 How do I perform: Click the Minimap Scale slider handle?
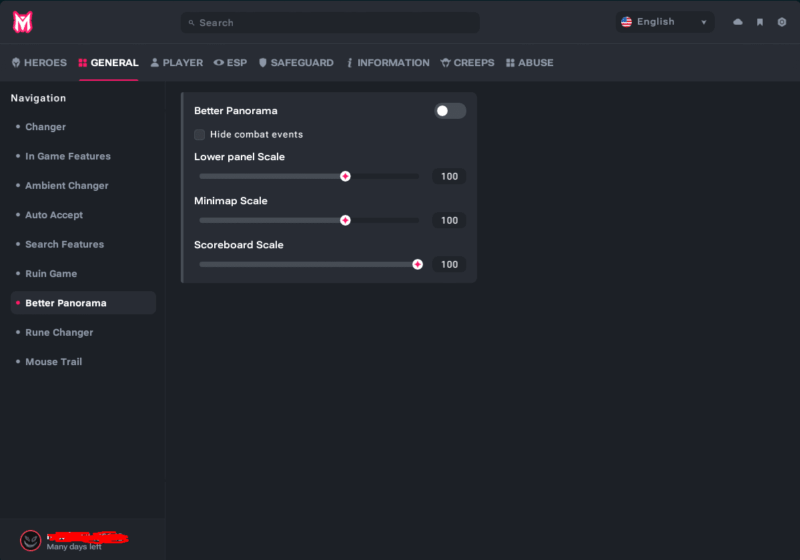pos(345,220)
